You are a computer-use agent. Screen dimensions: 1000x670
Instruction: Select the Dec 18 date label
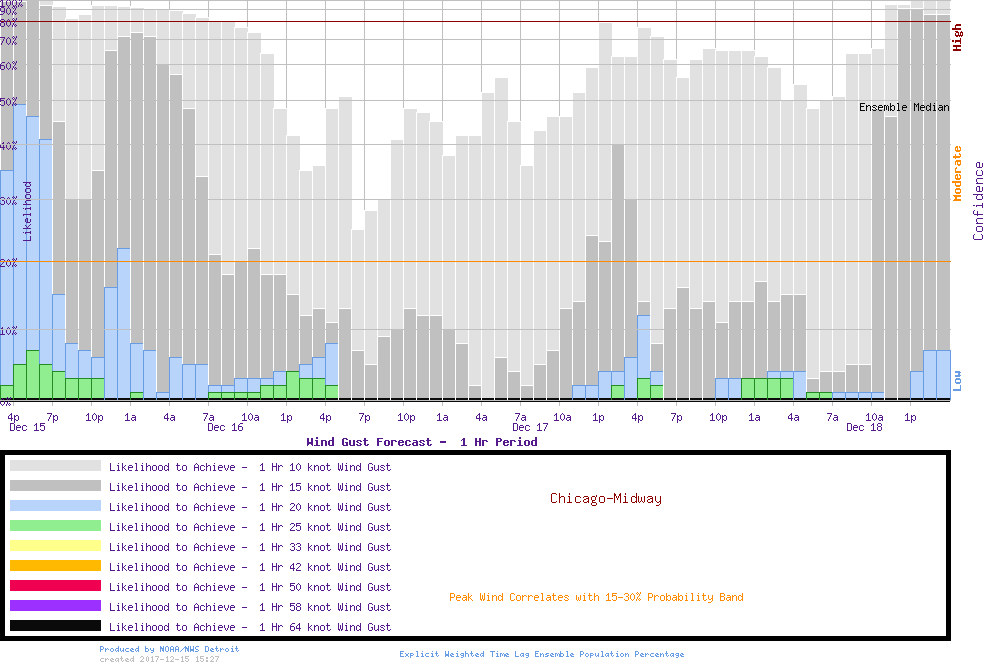coord(864,428)
